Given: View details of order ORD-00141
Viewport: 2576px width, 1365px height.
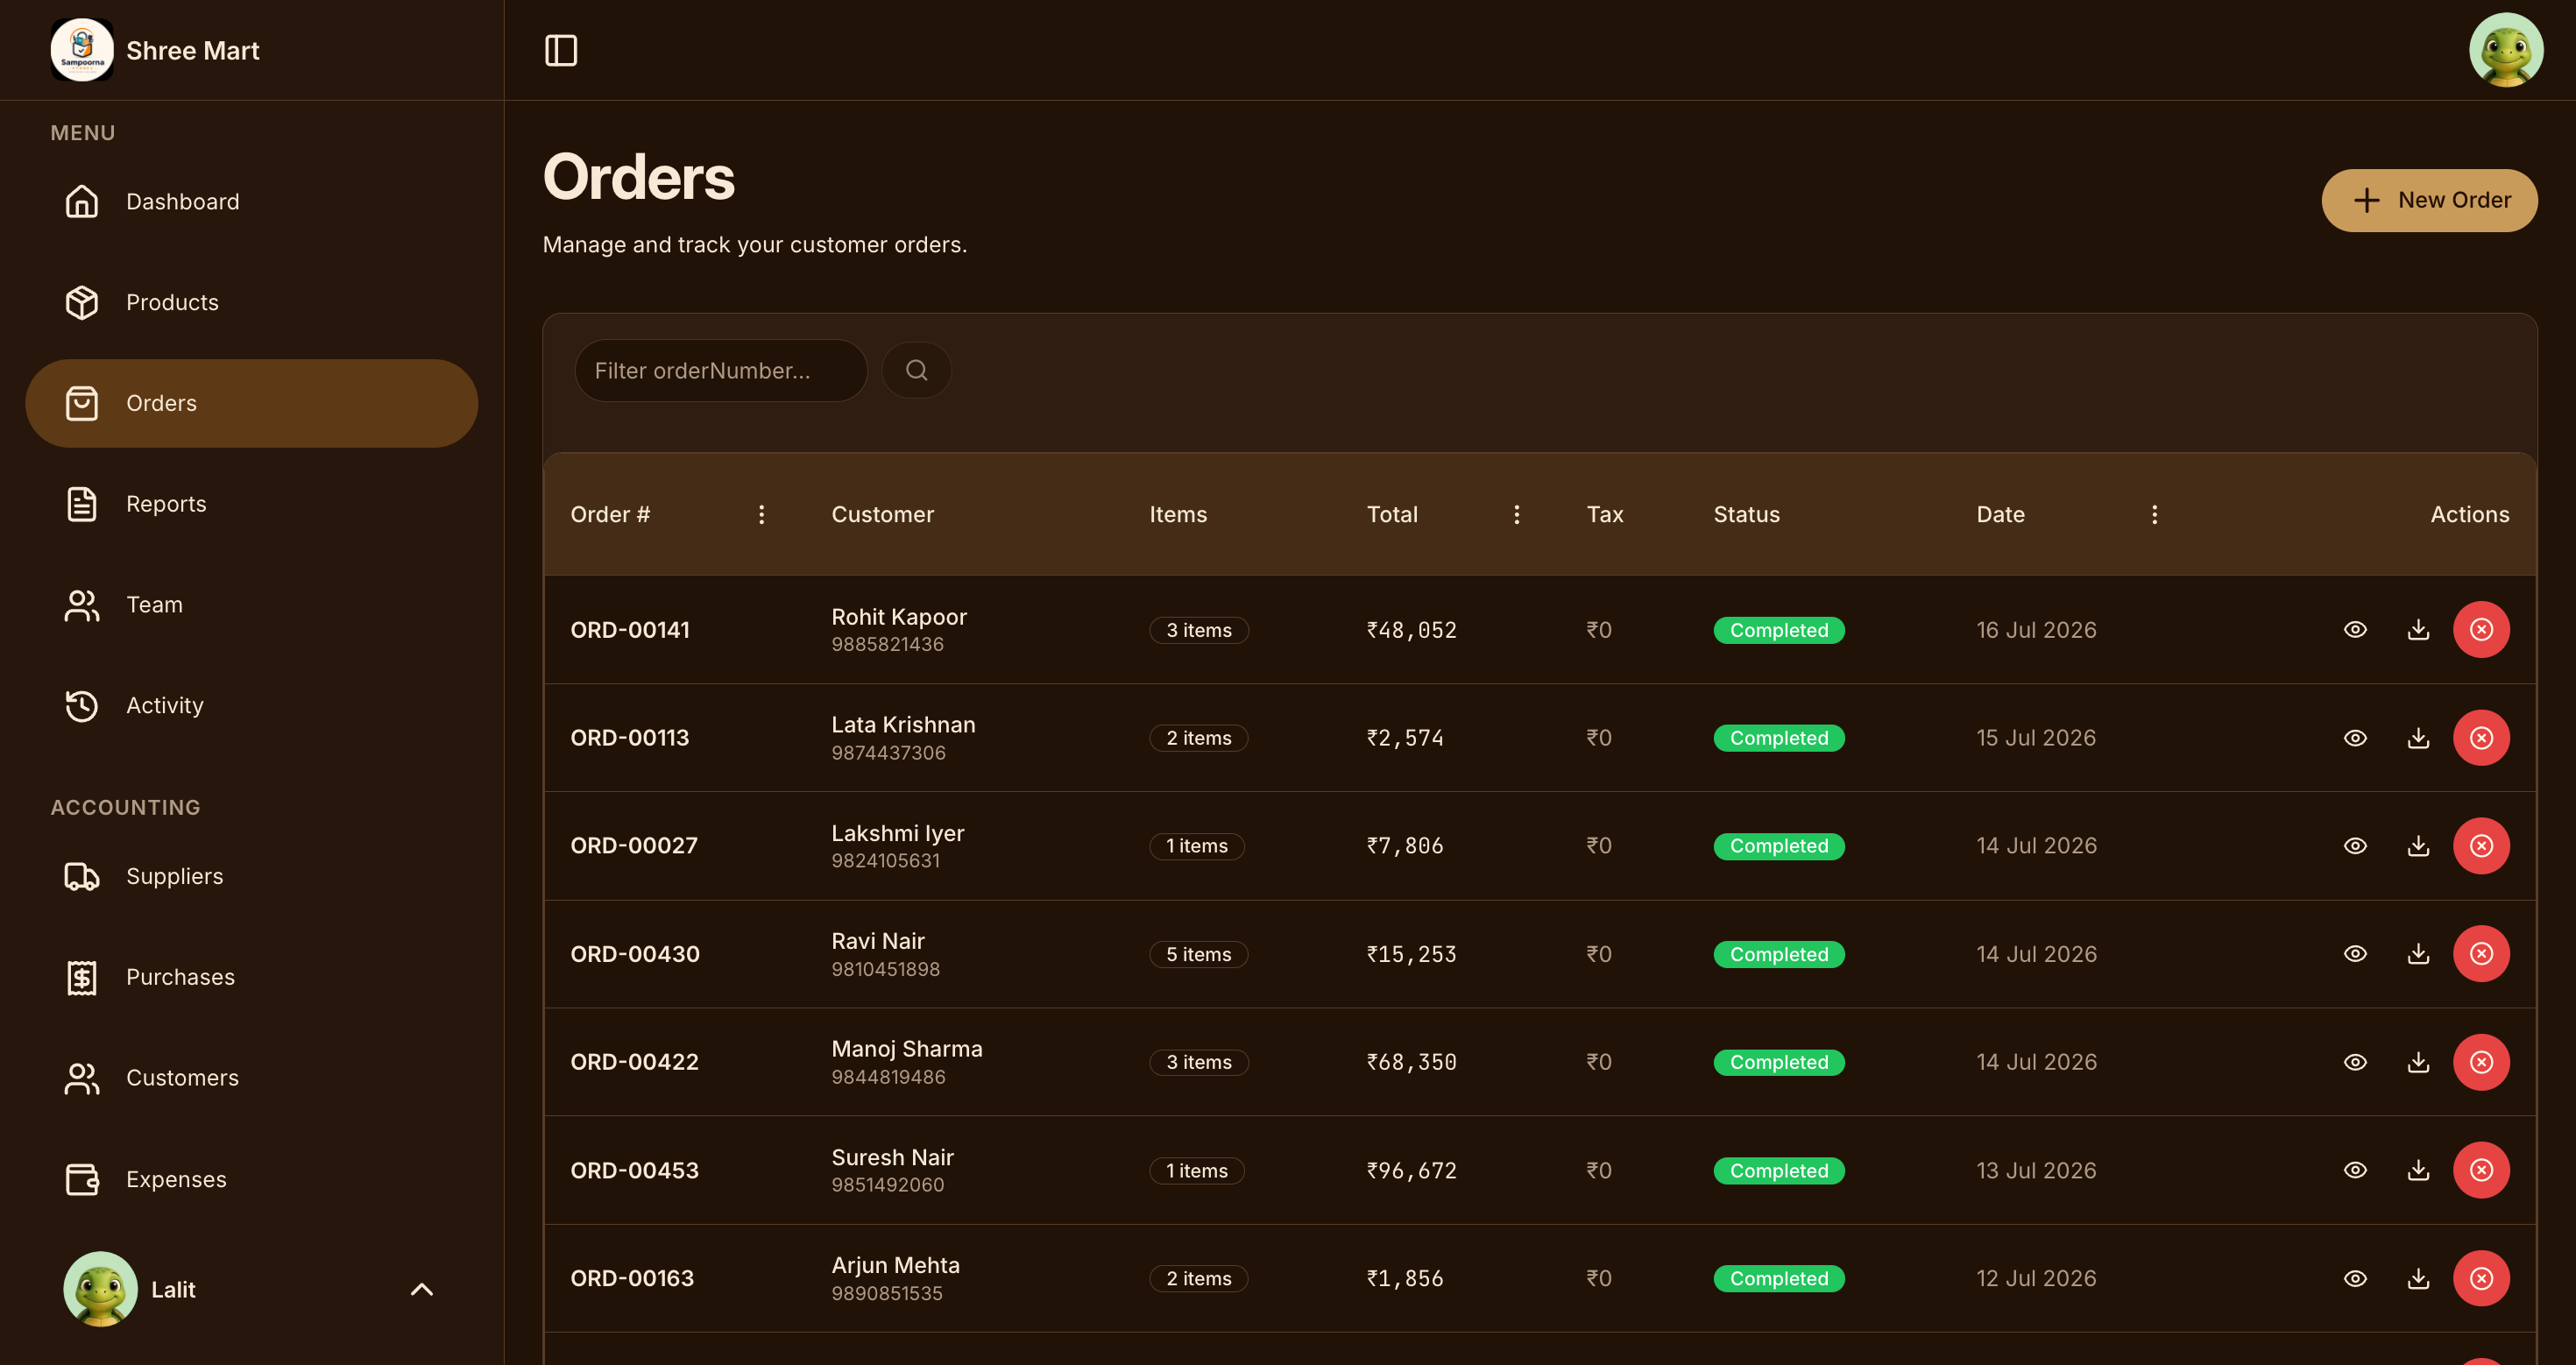Looking at the screenshot, I should 2355,630.
